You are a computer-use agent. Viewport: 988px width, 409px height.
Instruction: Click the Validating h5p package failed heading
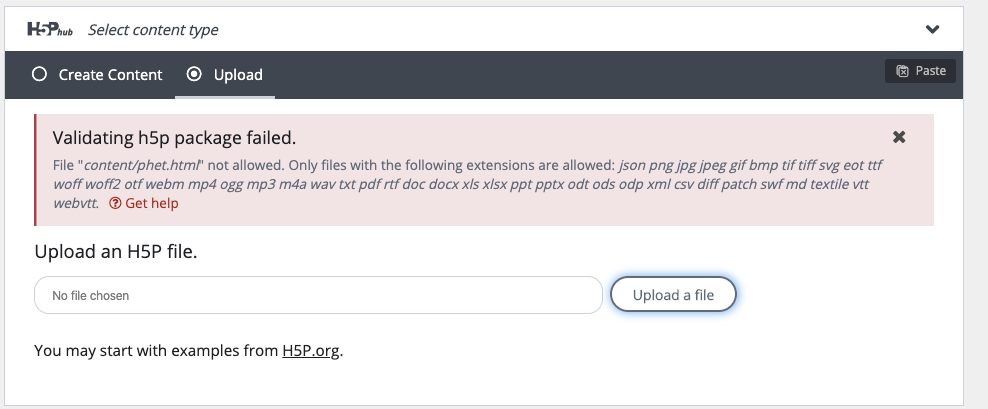click(x=174, y=137)
